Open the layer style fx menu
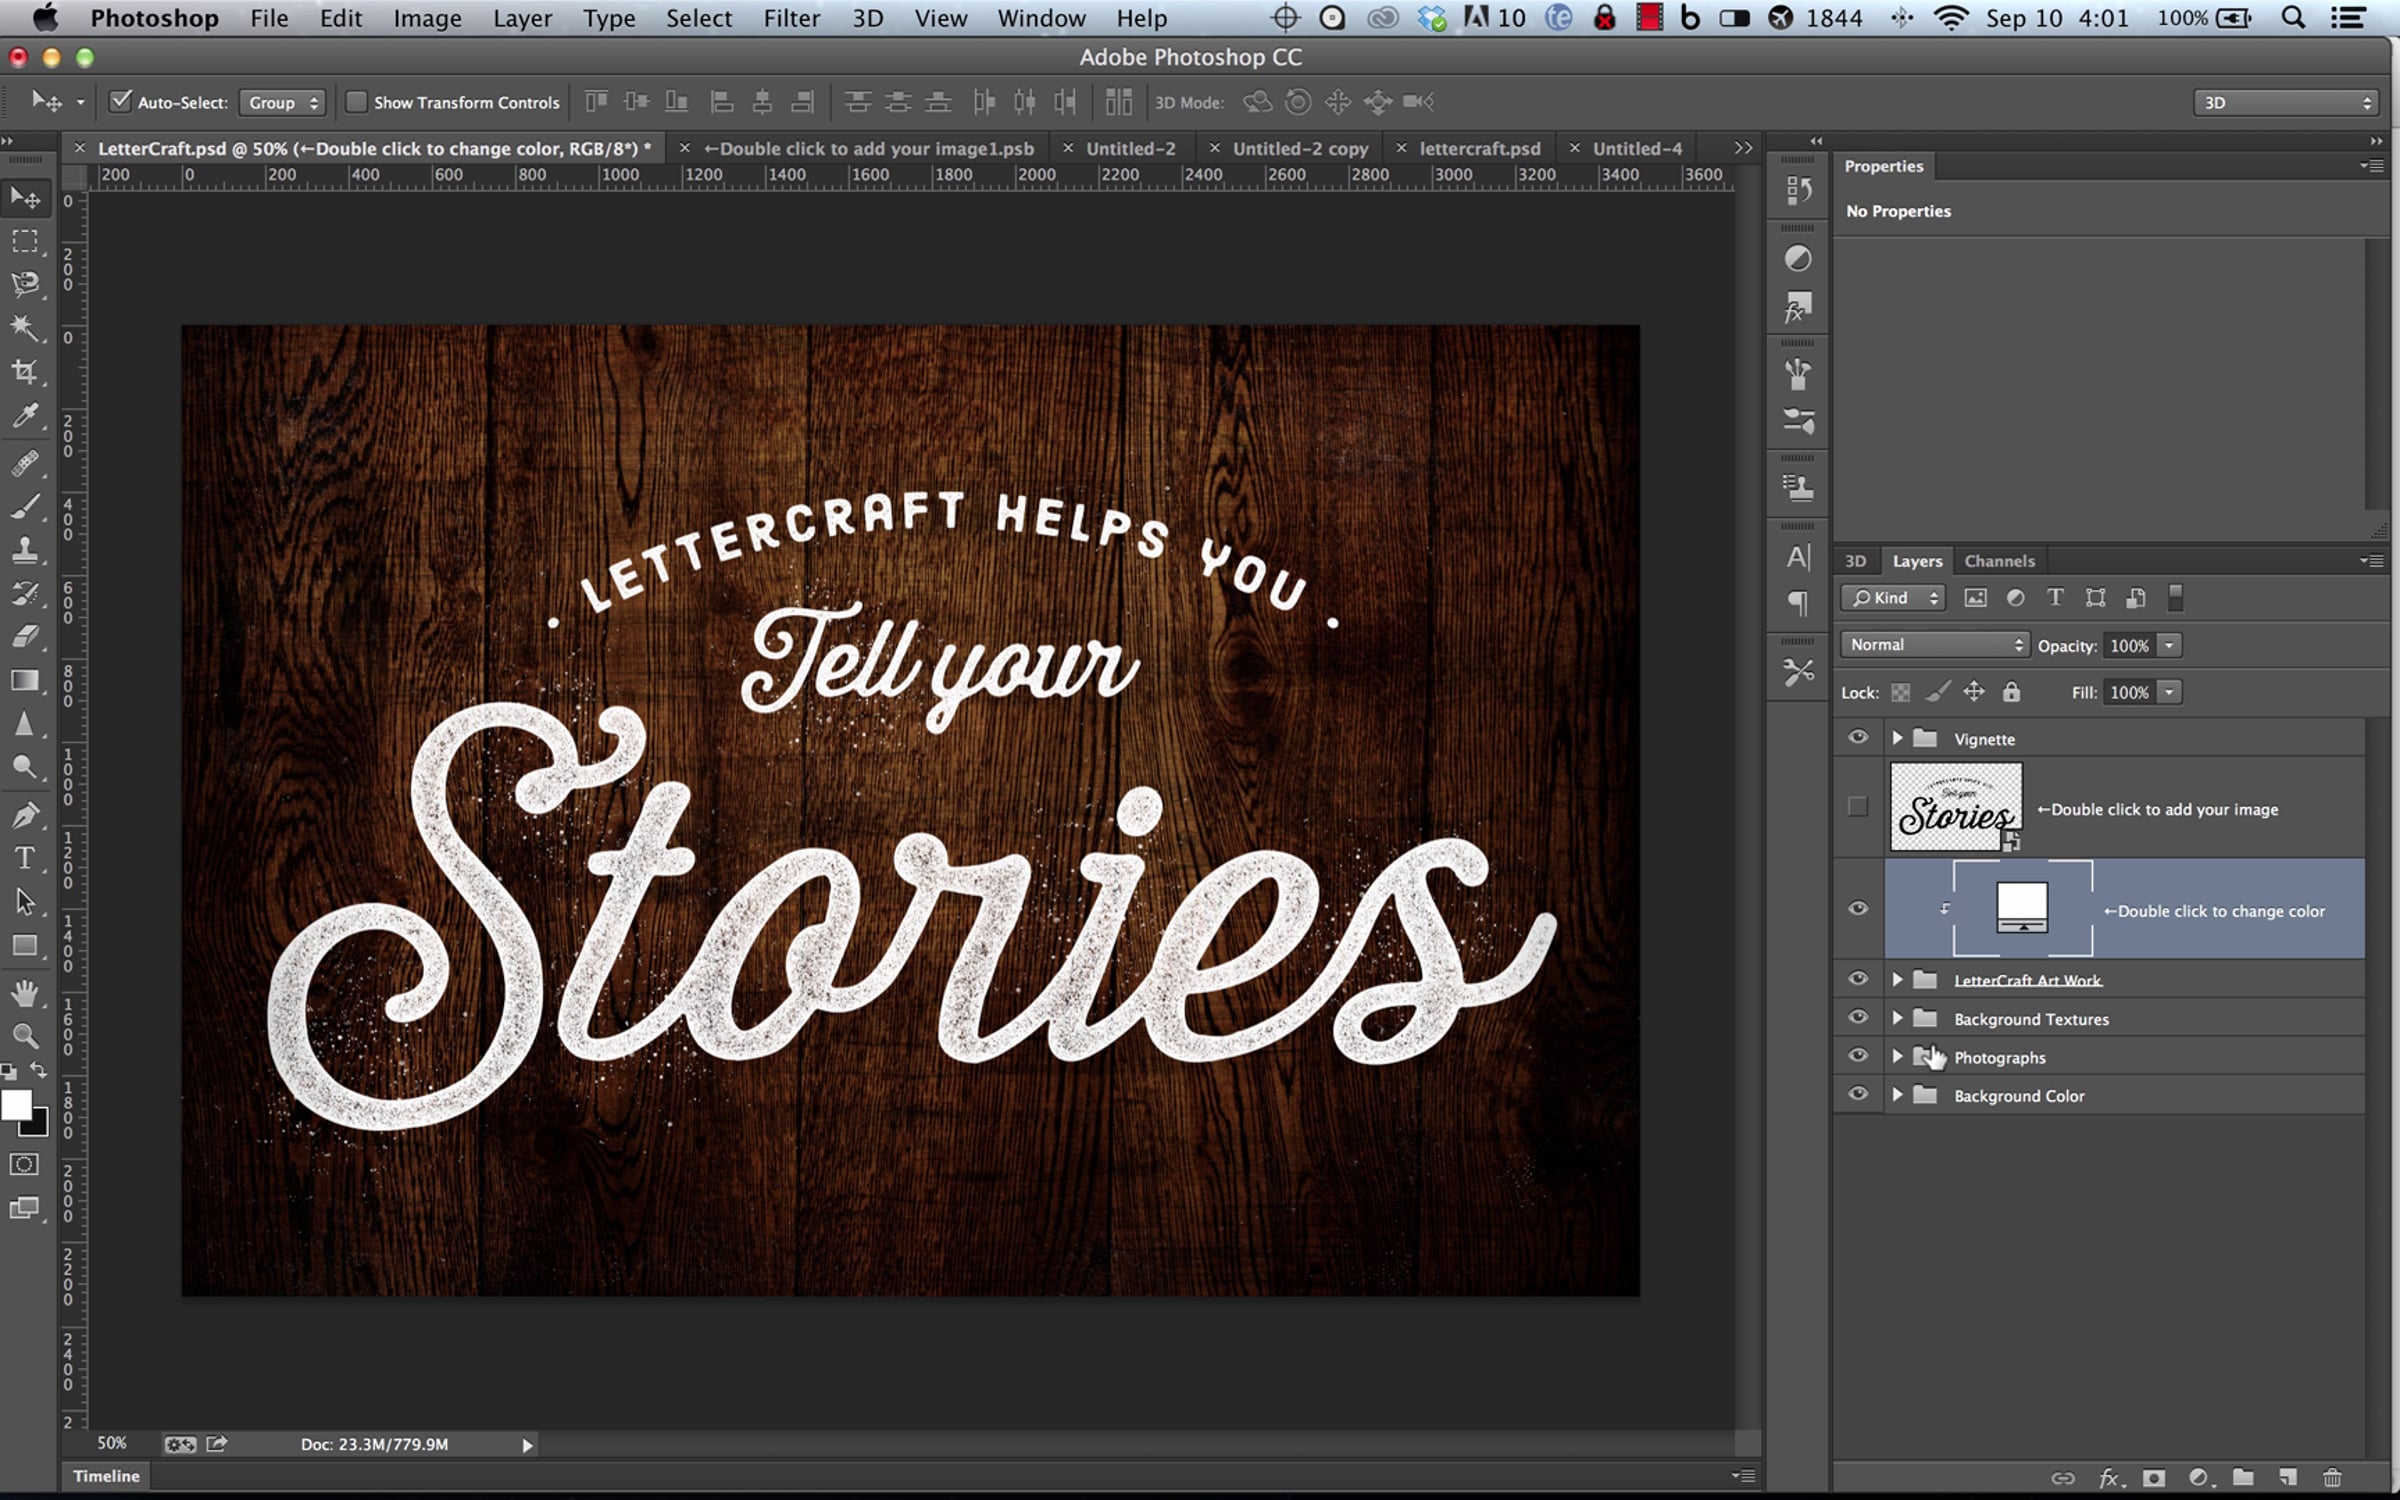This screenshot has width=2400, height=1500. coord(2109,1478)
